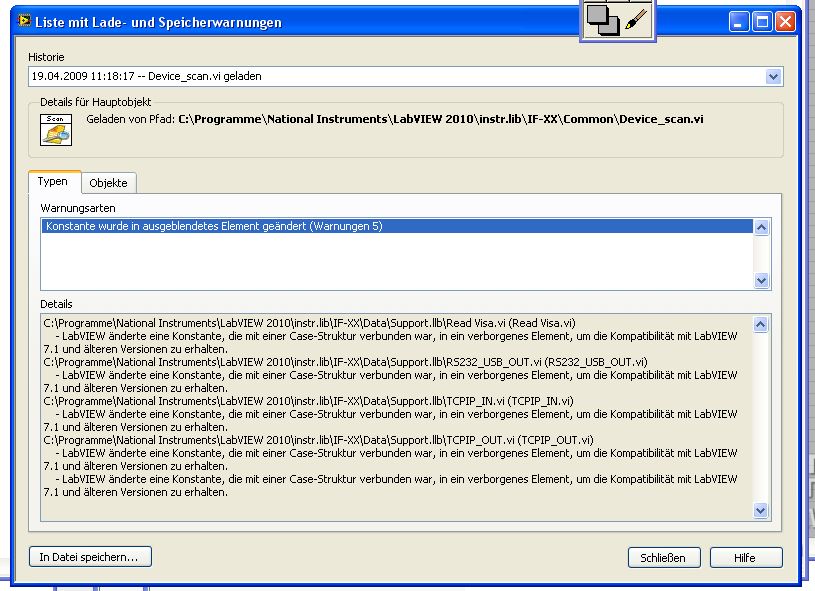Select warning 'Konstante wurde in ausgeblendetes Element geändert'
815x591 pixels.
coord(397,226)
